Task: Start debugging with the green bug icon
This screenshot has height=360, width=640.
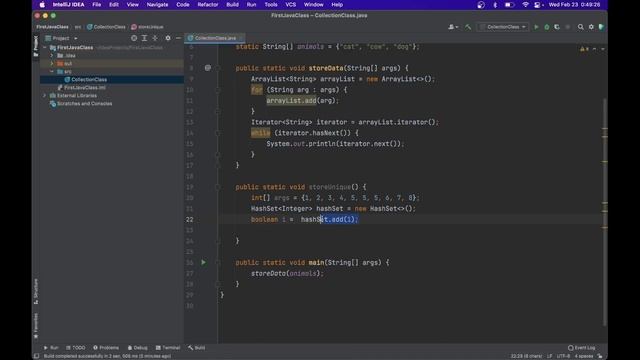Action: coord(547,27)
